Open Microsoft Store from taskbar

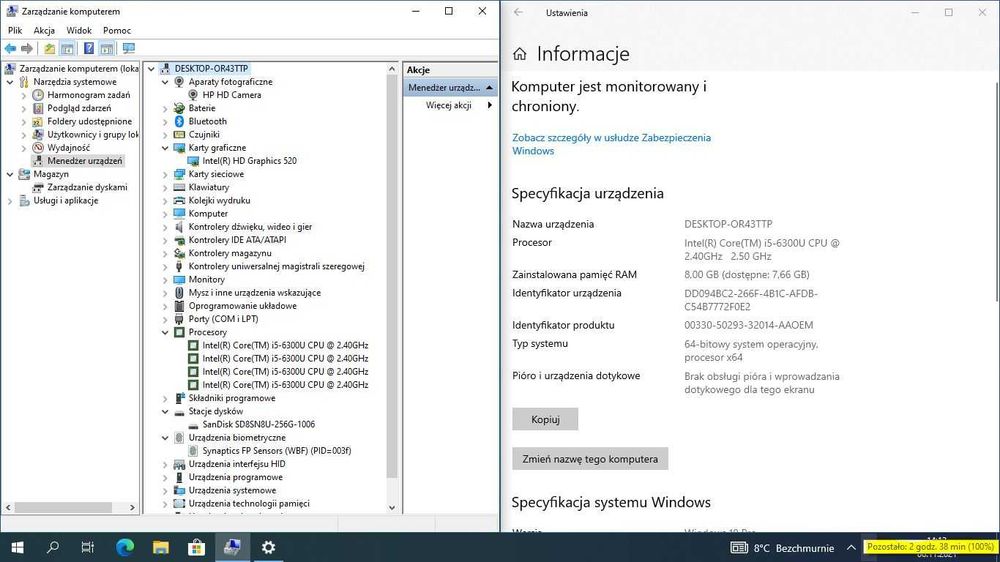196,547
